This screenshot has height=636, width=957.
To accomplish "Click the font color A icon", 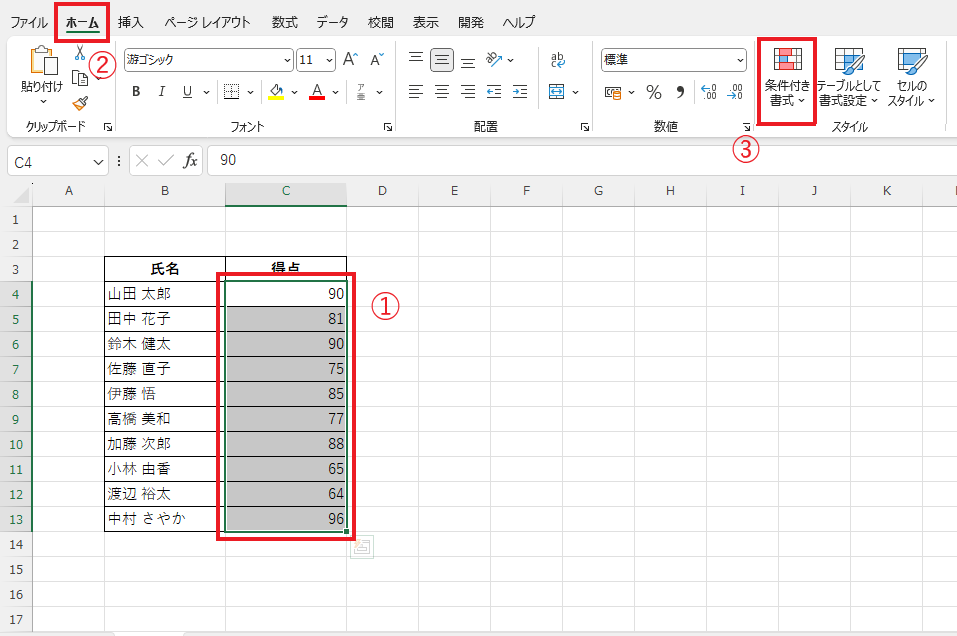I will [317, 92].
